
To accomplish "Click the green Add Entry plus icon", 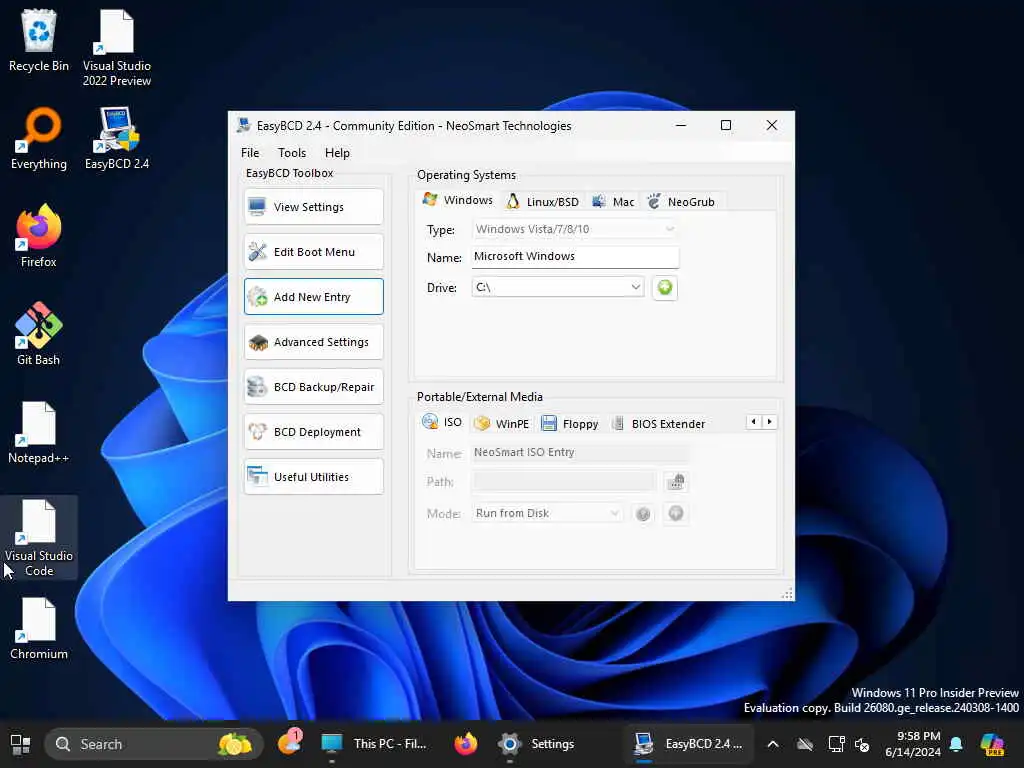I will point(665,287).
